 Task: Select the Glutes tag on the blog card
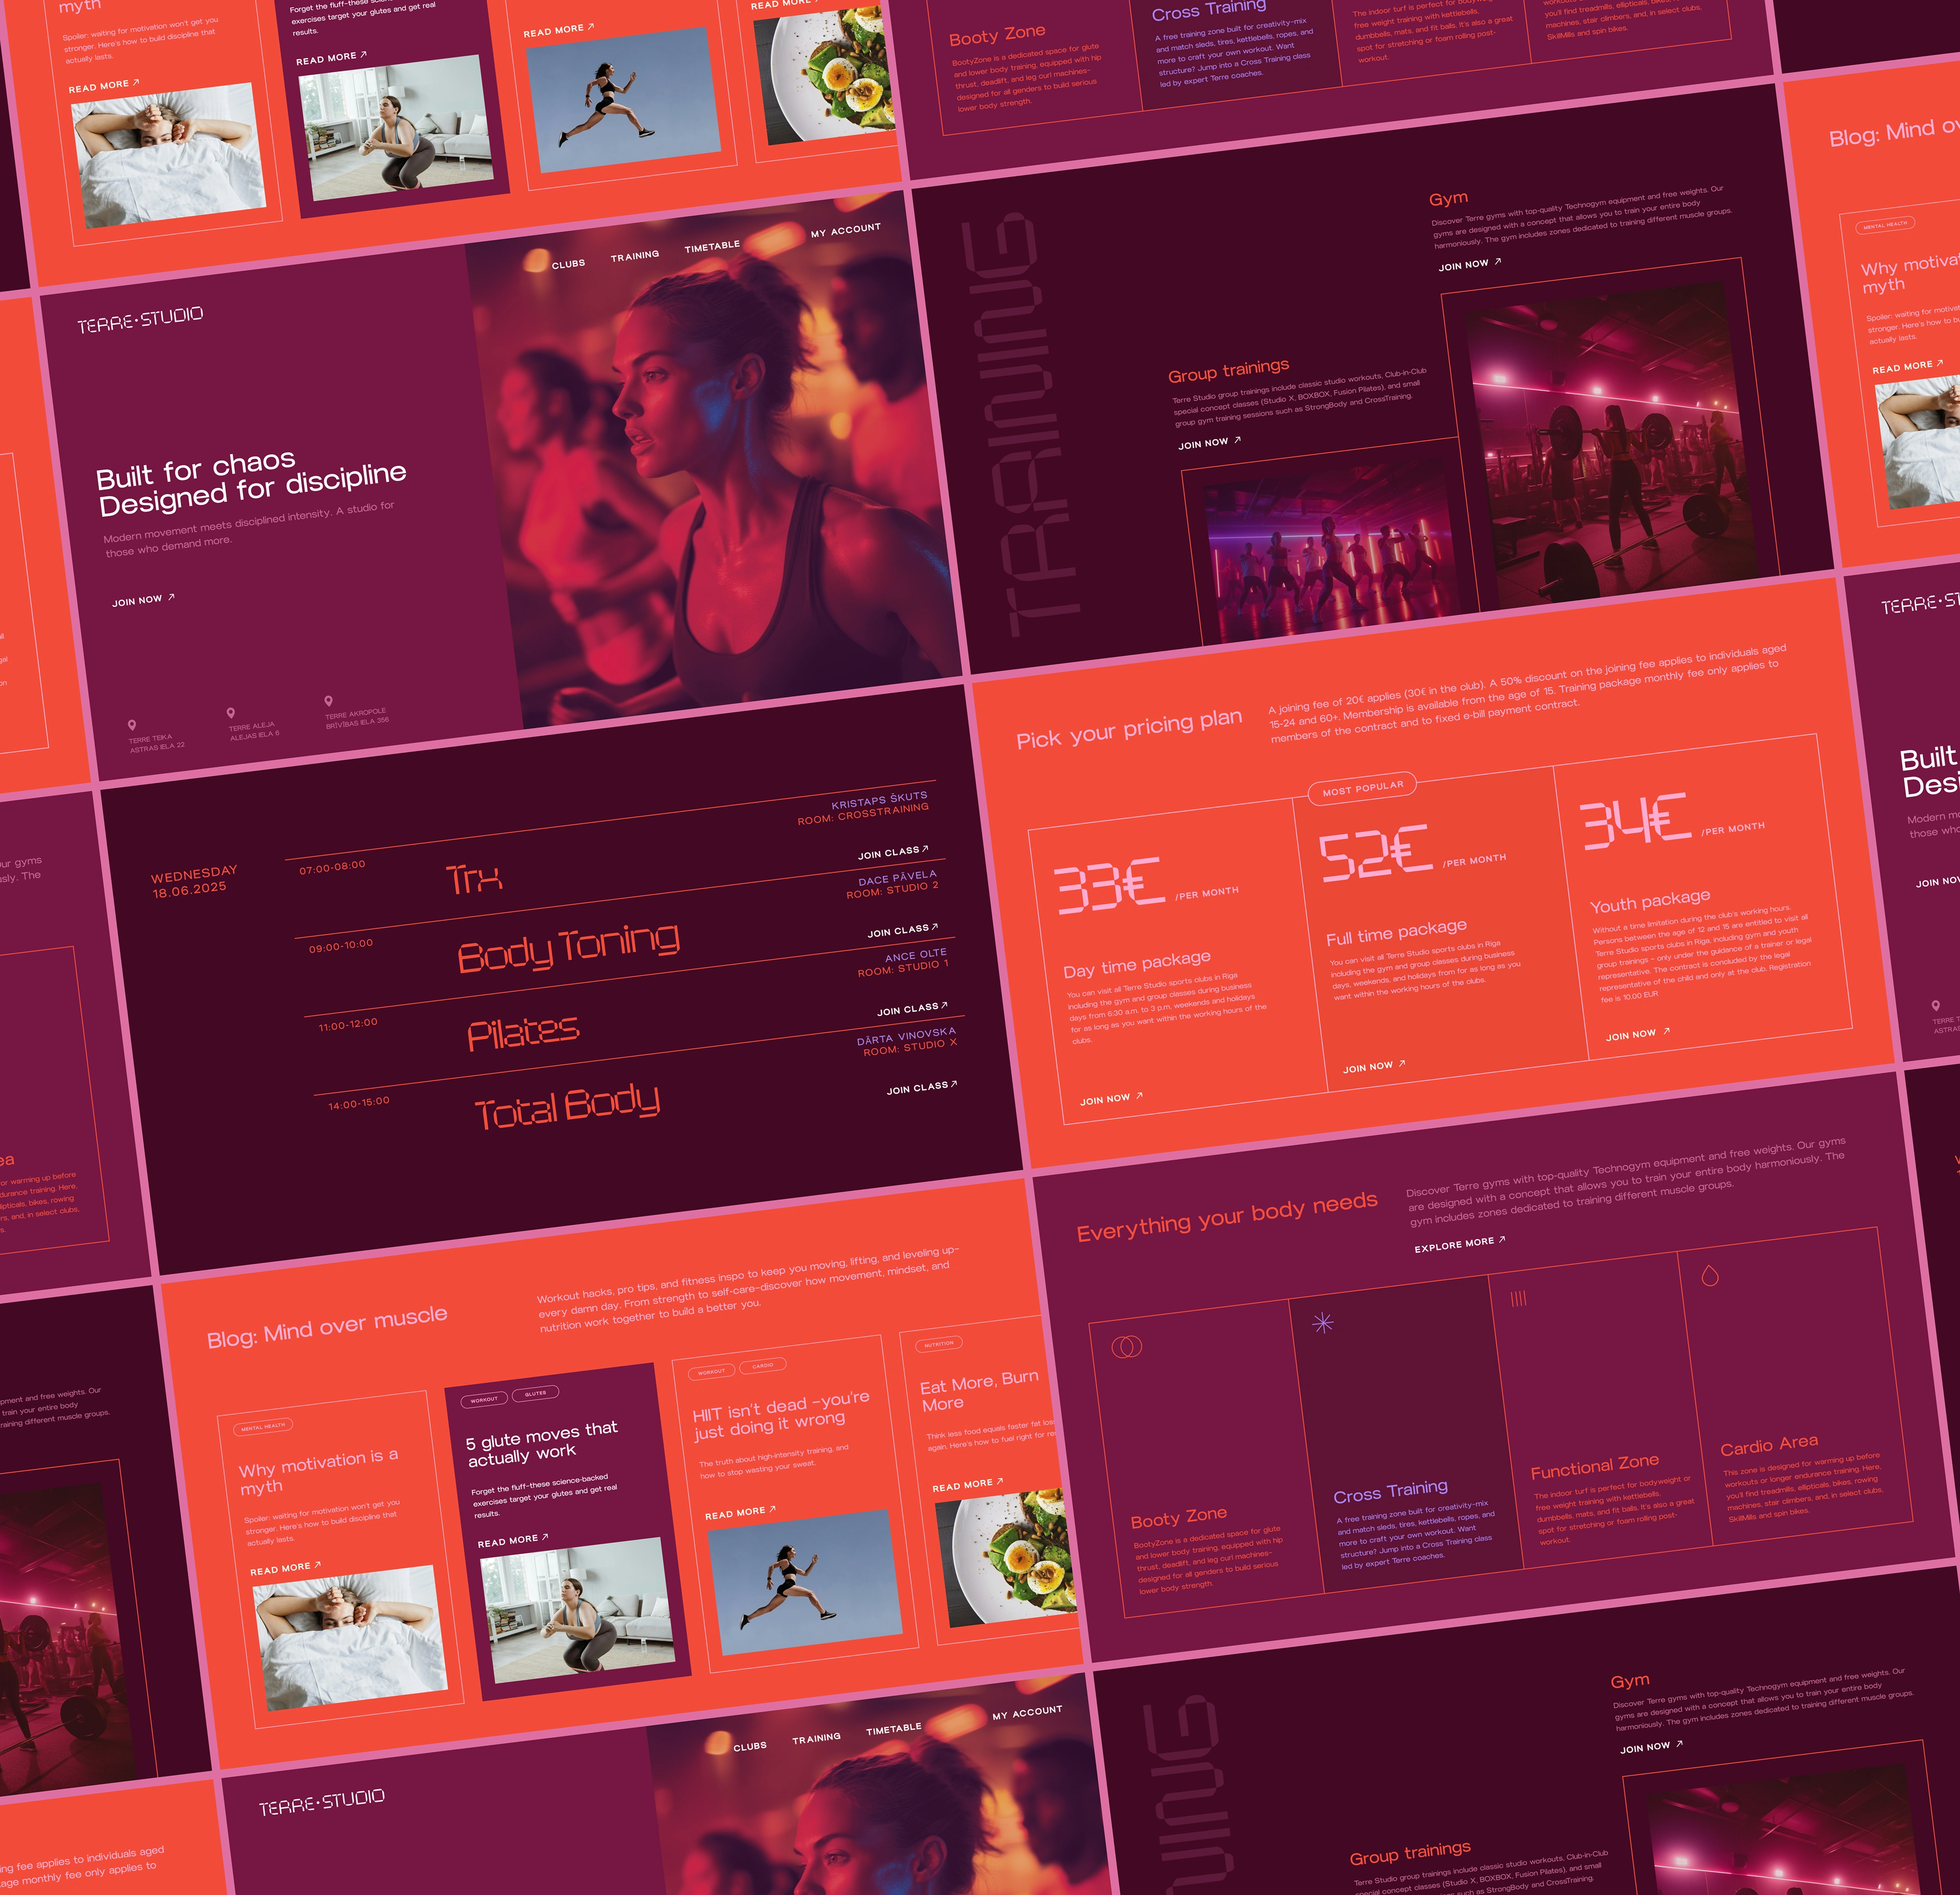point(535,1393)
